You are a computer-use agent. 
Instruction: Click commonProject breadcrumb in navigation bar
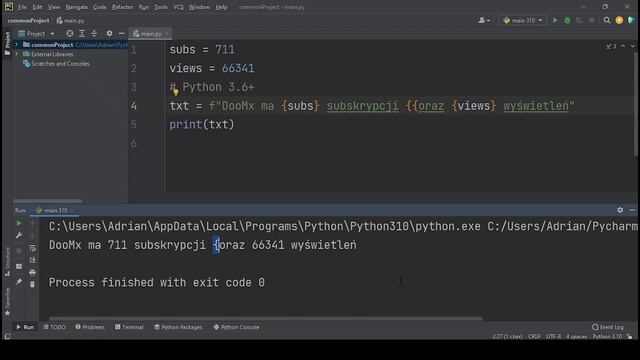click(x=28, y=20)
